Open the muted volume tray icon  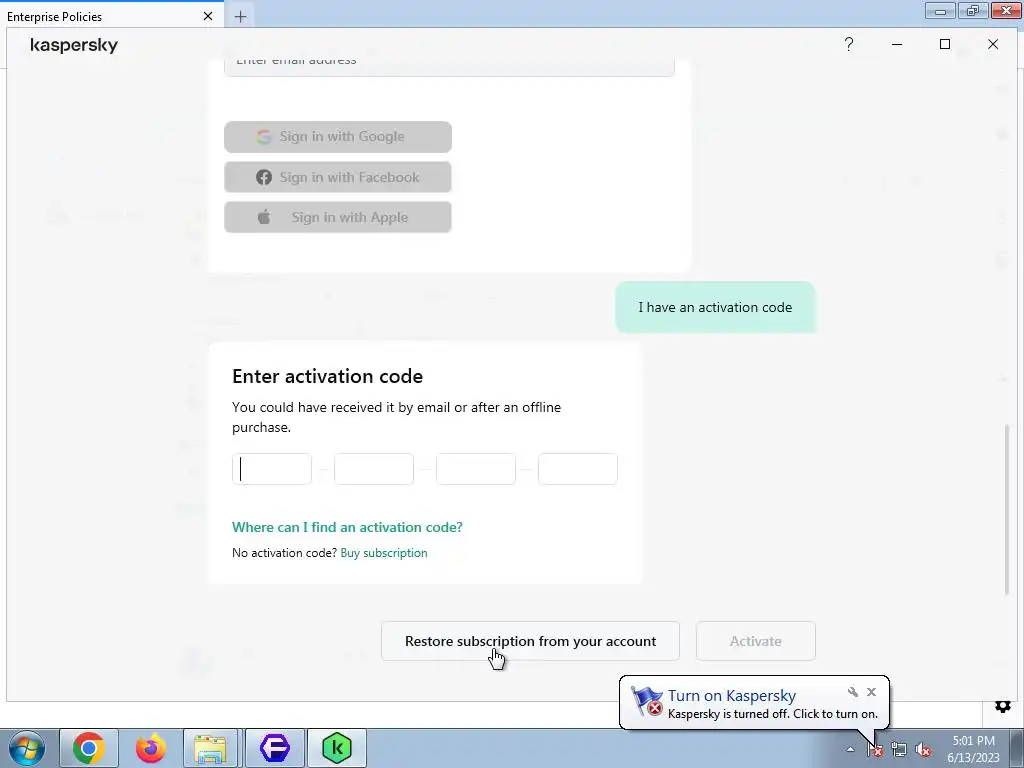tap(923, 750)
